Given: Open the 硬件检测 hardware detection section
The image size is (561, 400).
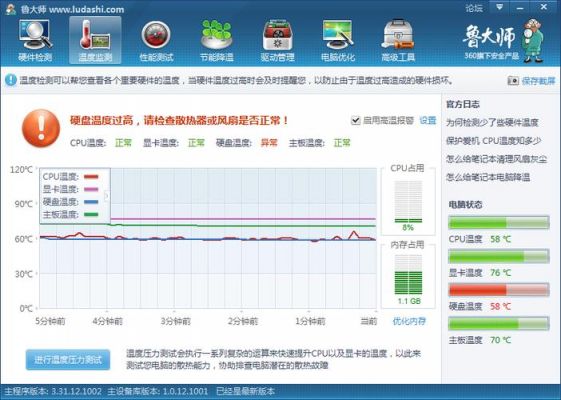Looking at the screenshot, I should (35, 41).
